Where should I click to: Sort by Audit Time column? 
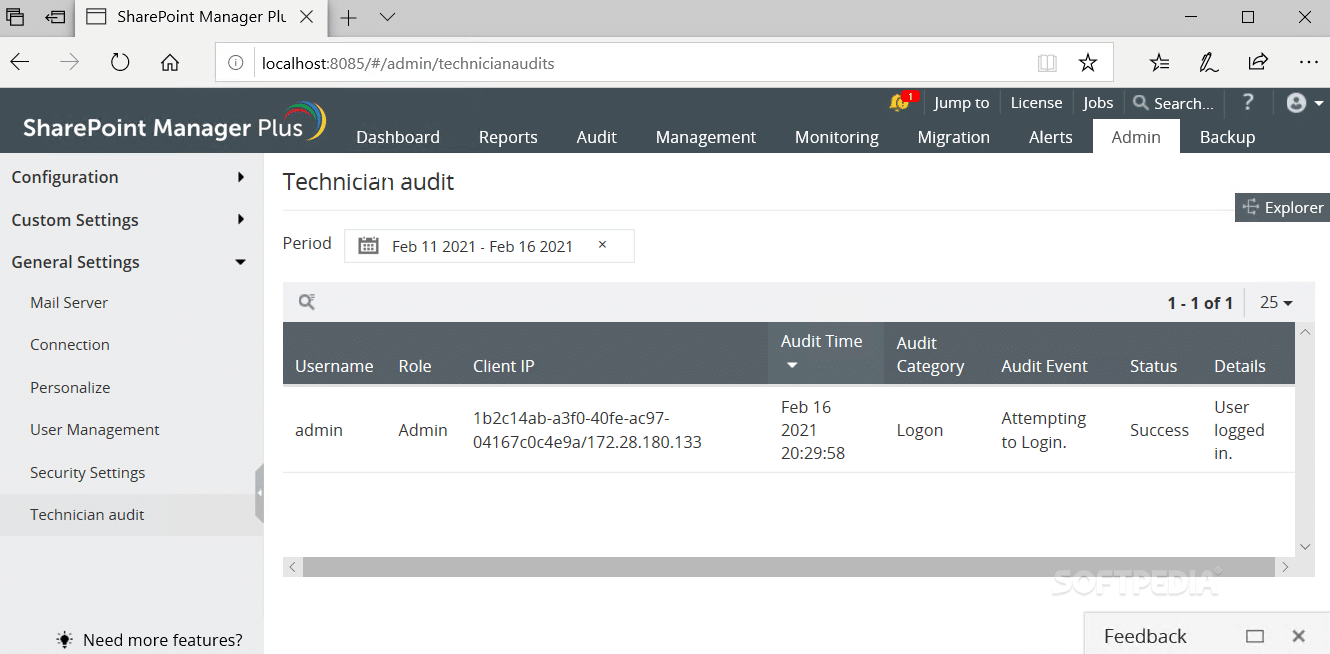825,353
